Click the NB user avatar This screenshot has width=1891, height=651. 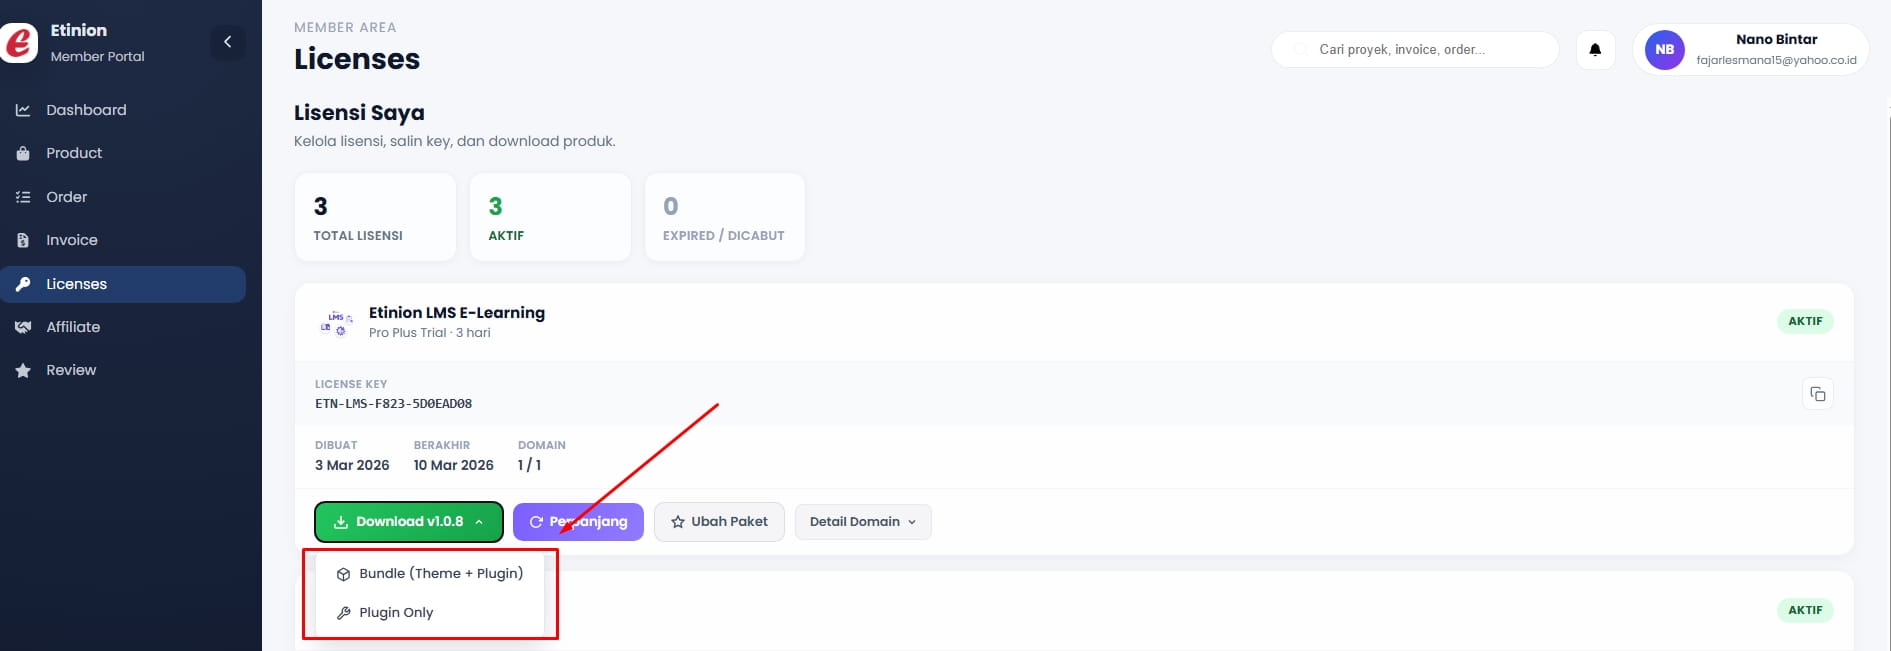point(1664,49)
